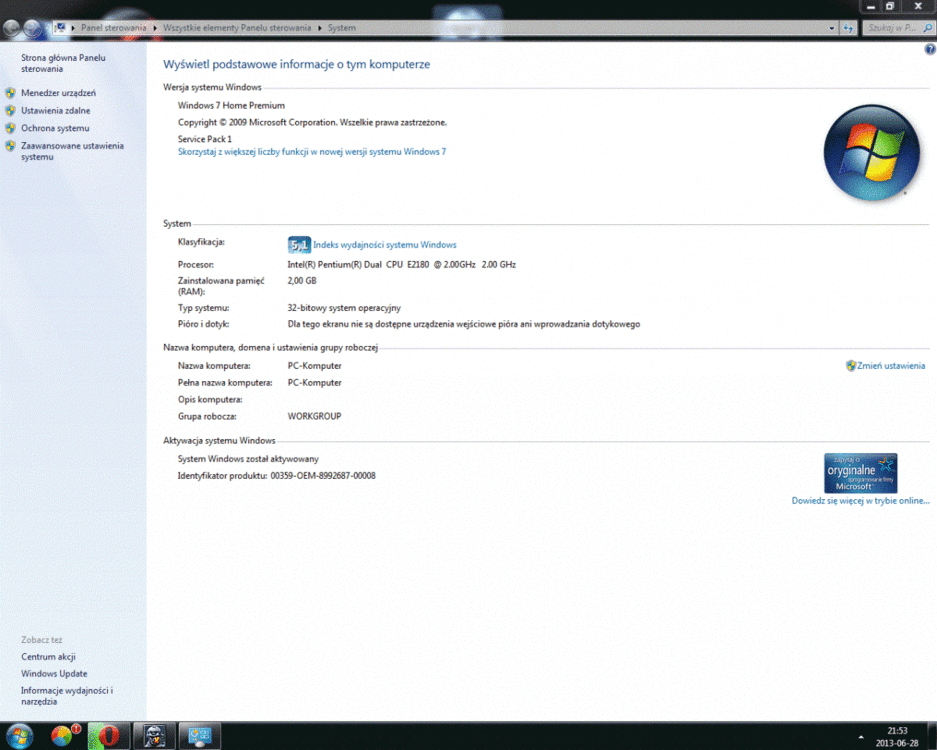Click shield icon beside Menedżer urządzeń
Screen dimensions: 937x750
[10, 93]
